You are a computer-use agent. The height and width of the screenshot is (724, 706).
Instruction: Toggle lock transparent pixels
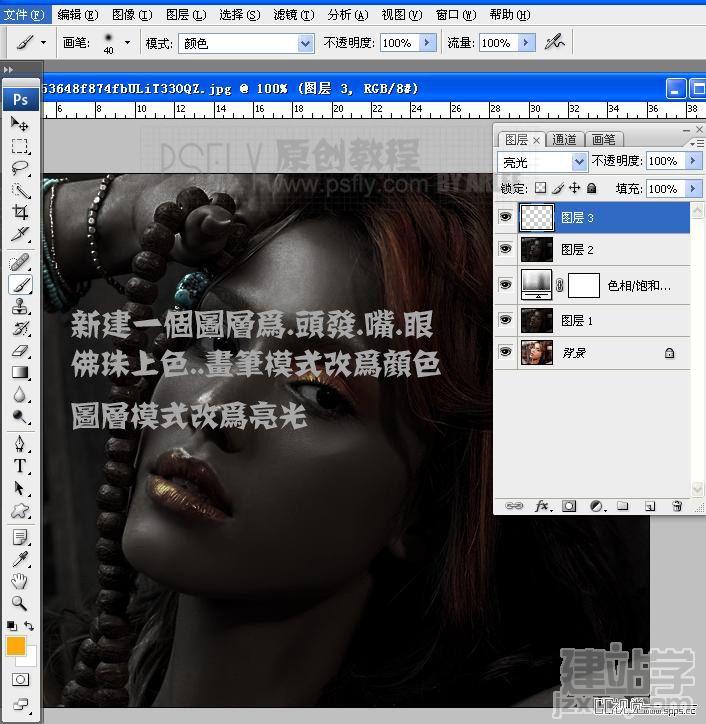click(540, 188)
